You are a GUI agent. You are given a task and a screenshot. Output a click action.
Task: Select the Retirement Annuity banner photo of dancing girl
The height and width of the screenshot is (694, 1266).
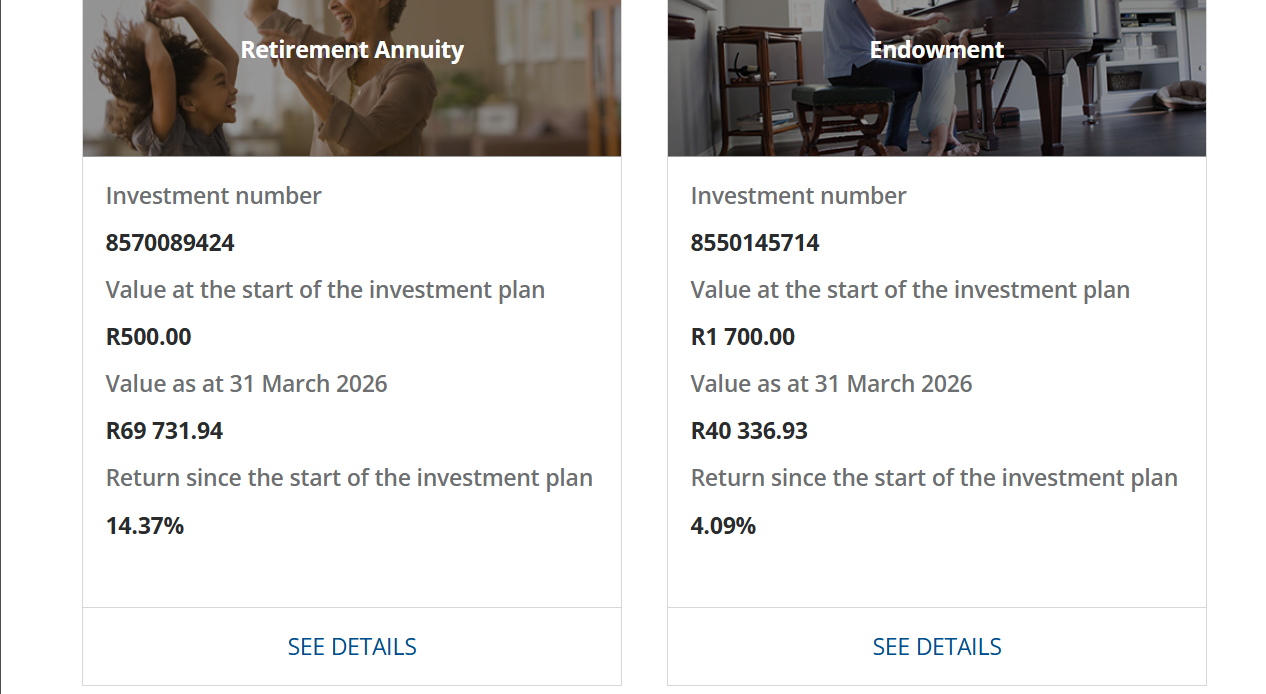coord(352,78)
